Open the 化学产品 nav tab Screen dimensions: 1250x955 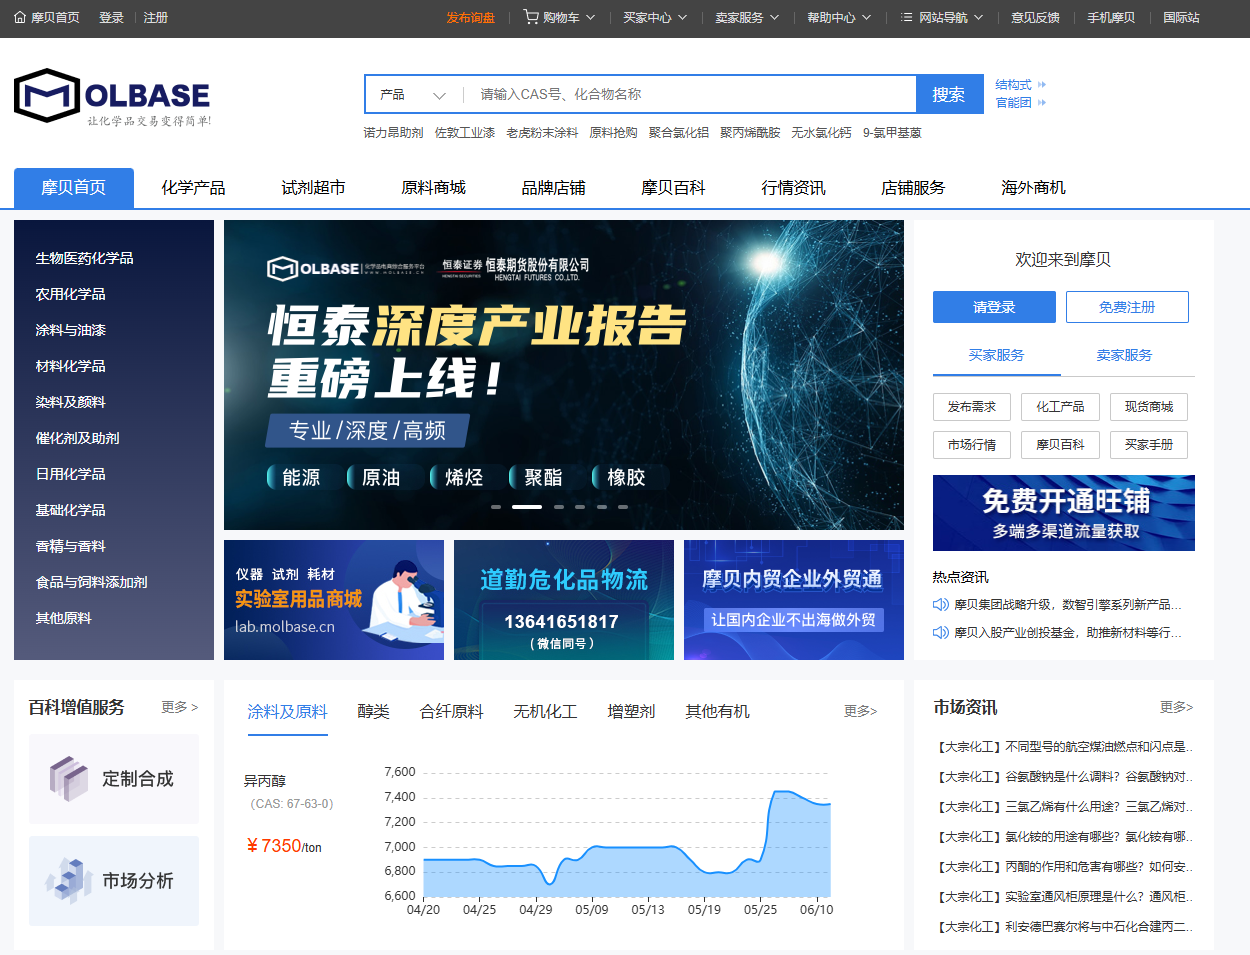tap(193, 188)
